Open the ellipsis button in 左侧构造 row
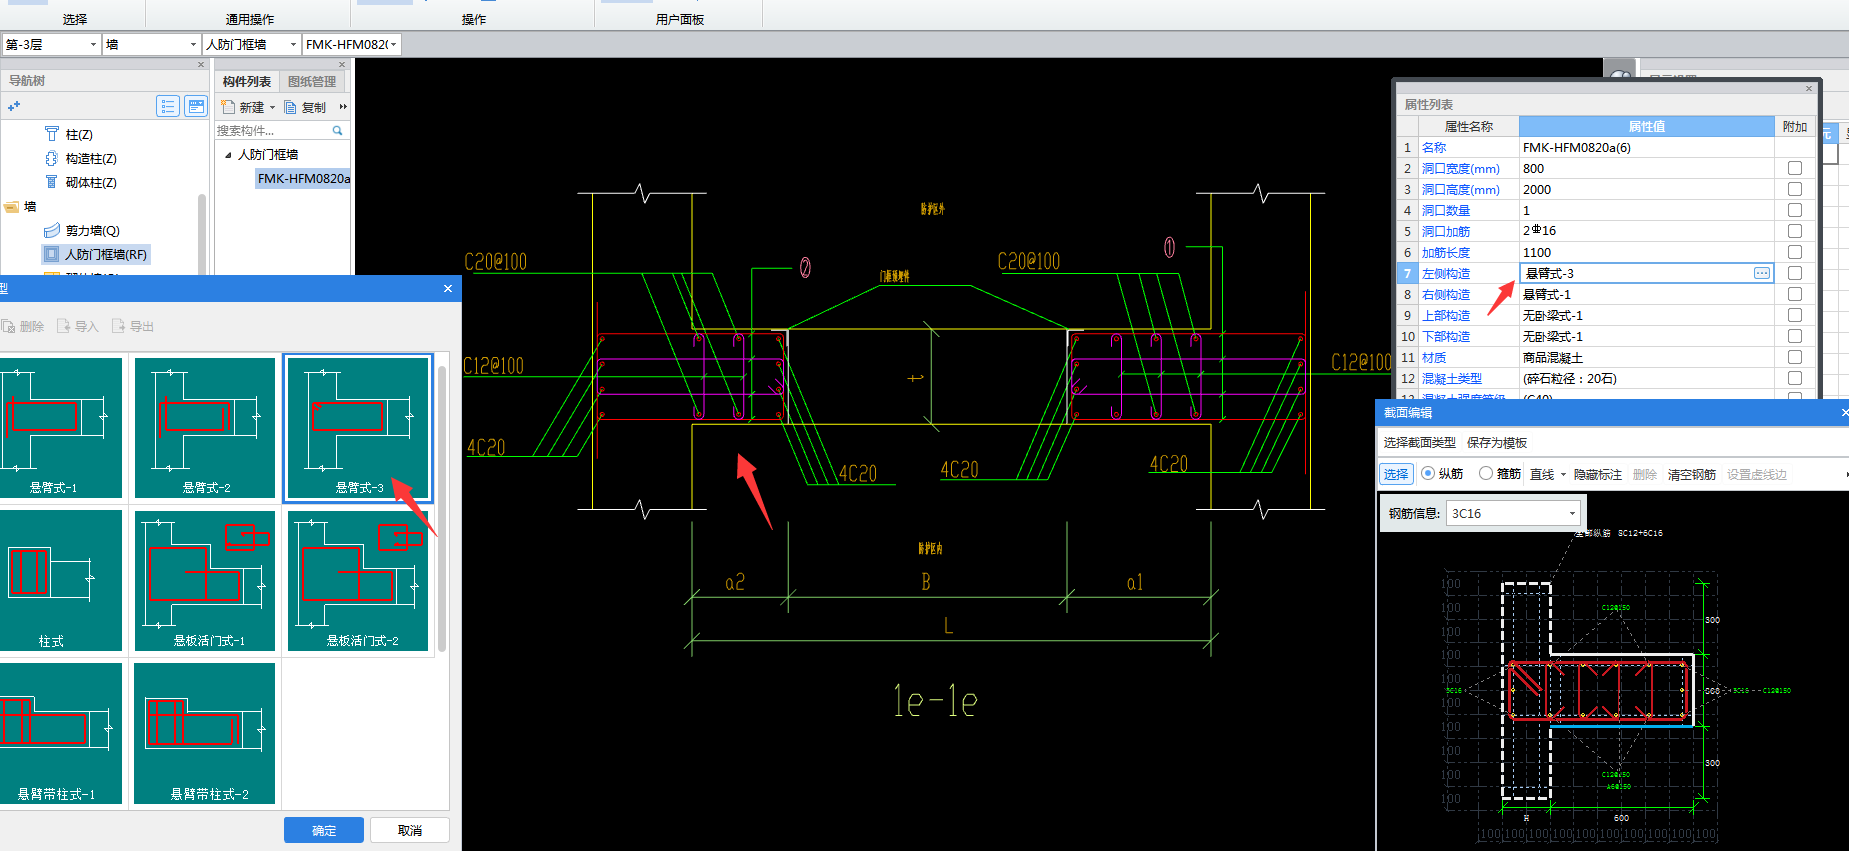The image size is (1849, 851). pos(1762,273)
